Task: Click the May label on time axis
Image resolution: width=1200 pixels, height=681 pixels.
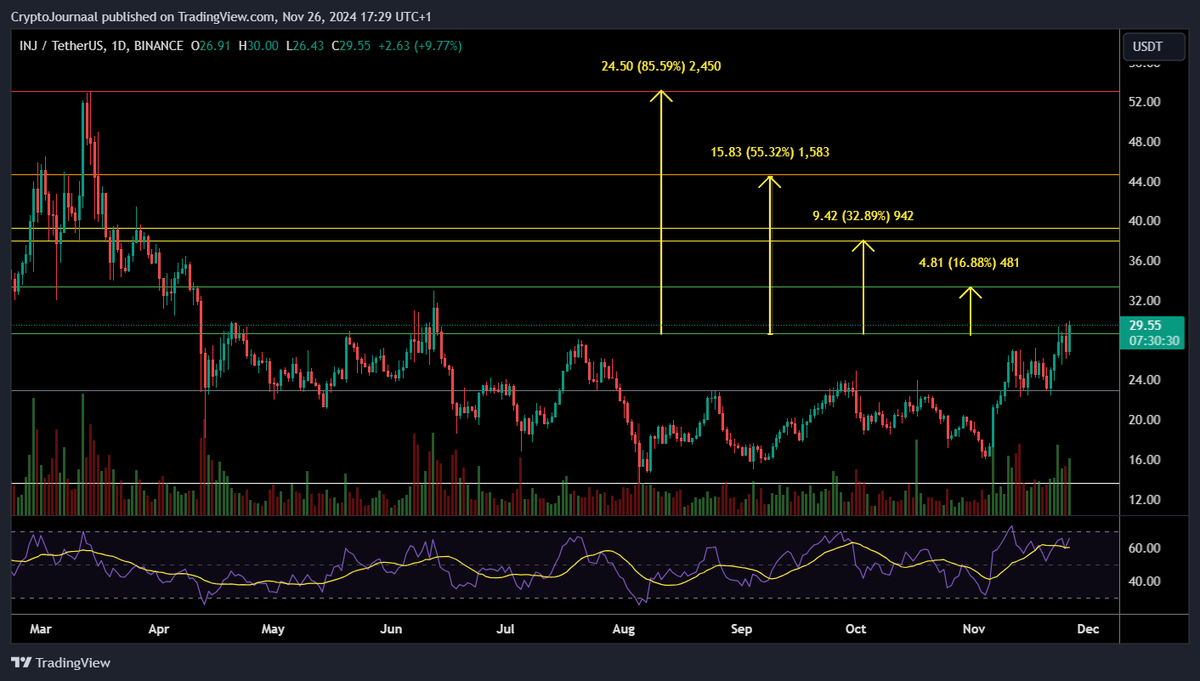Action: tap(273, 630)
